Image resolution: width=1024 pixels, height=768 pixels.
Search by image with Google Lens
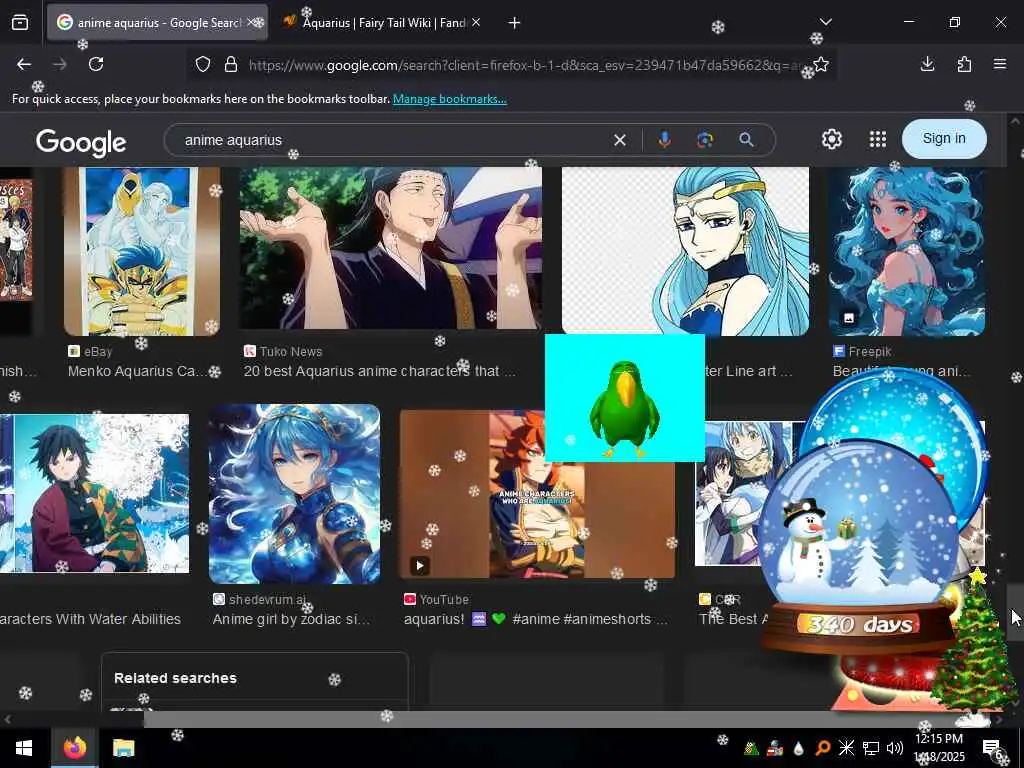(705, 140)
